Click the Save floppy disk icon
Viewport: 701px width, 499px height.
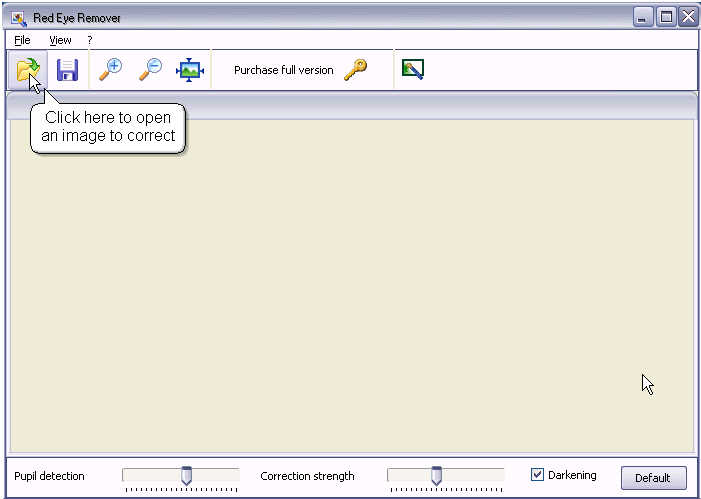click(68, 70)
